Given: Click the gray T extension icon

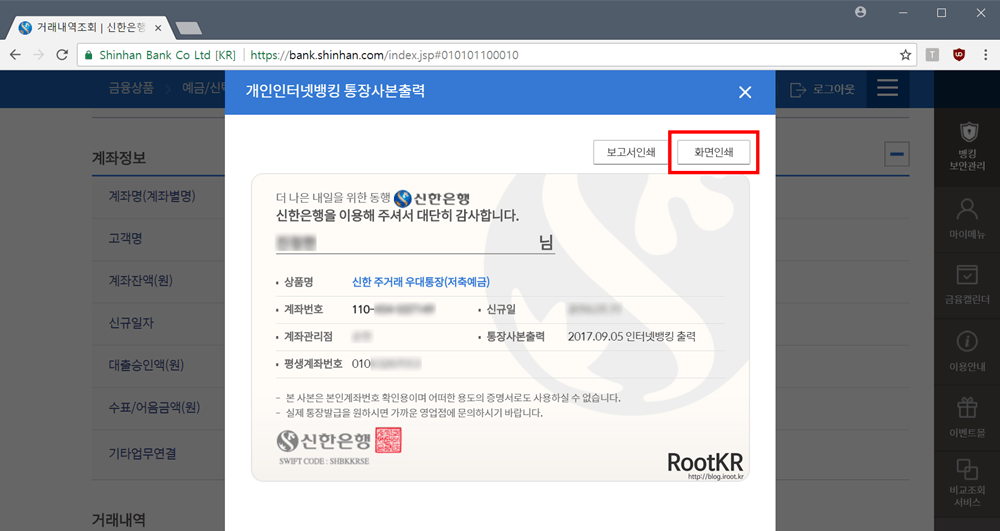Looking at the screenshot, I should (x=932, y=55).
